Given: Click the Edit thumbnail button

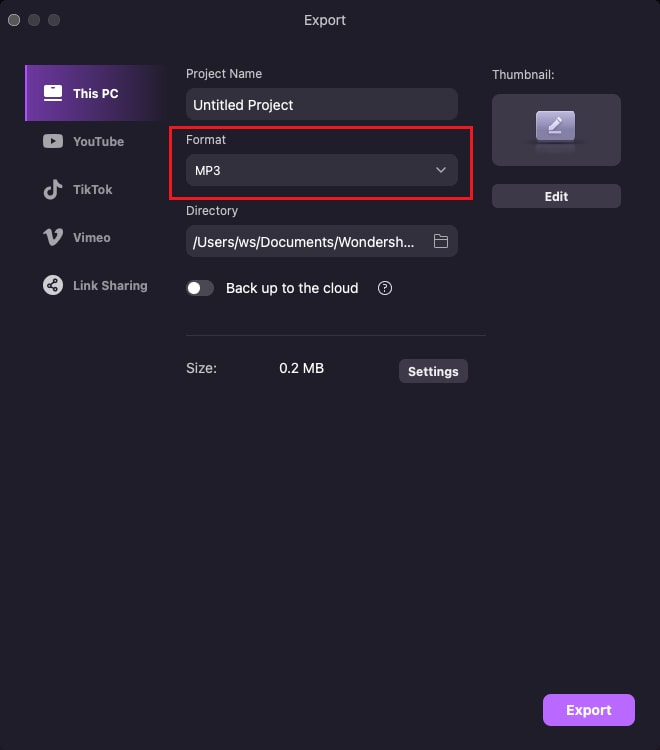Looking at the screenshot, I should (556, 196).
